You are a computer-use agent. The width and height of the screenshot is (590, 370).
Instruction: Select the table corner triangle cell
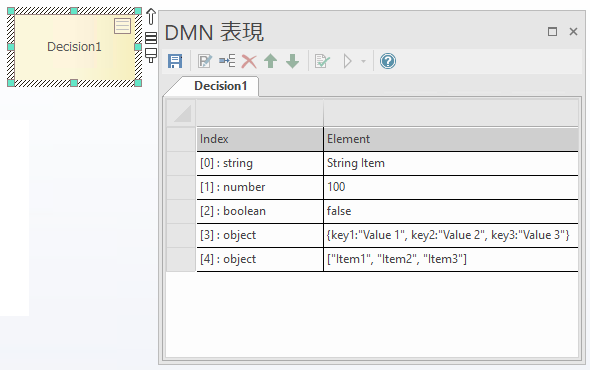[181, 113]
